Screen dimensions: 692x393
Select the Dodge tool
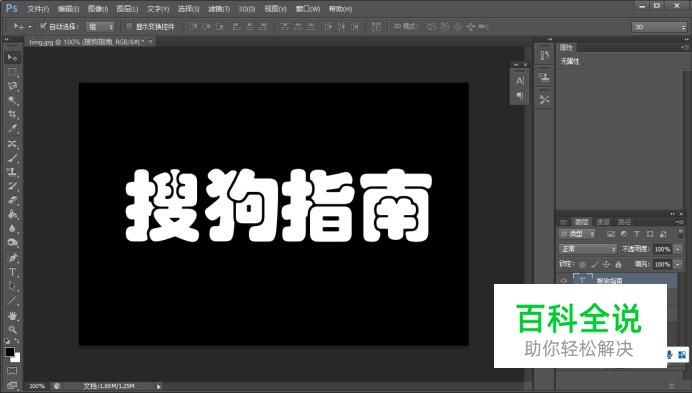click(x=12, y=242)
